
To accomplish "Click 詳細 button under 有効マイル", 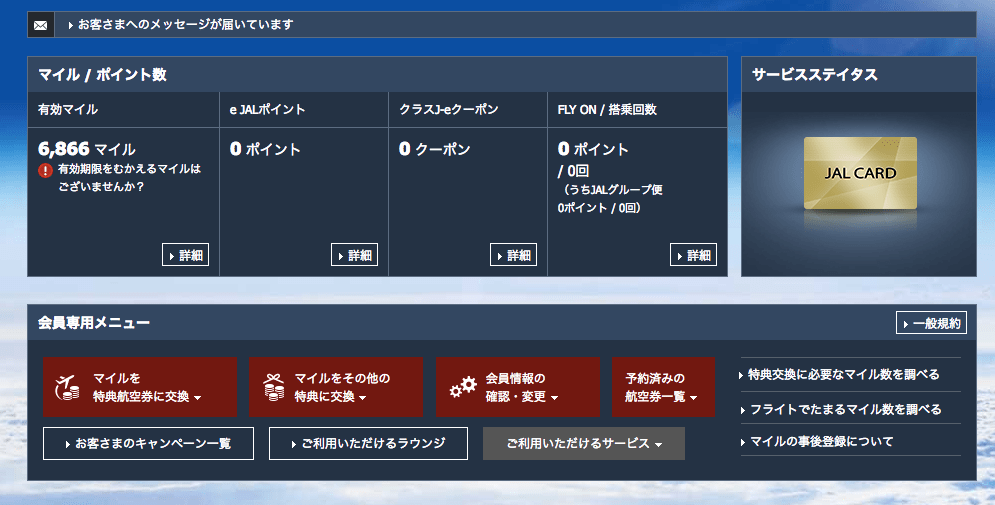I will coord(185,255).
